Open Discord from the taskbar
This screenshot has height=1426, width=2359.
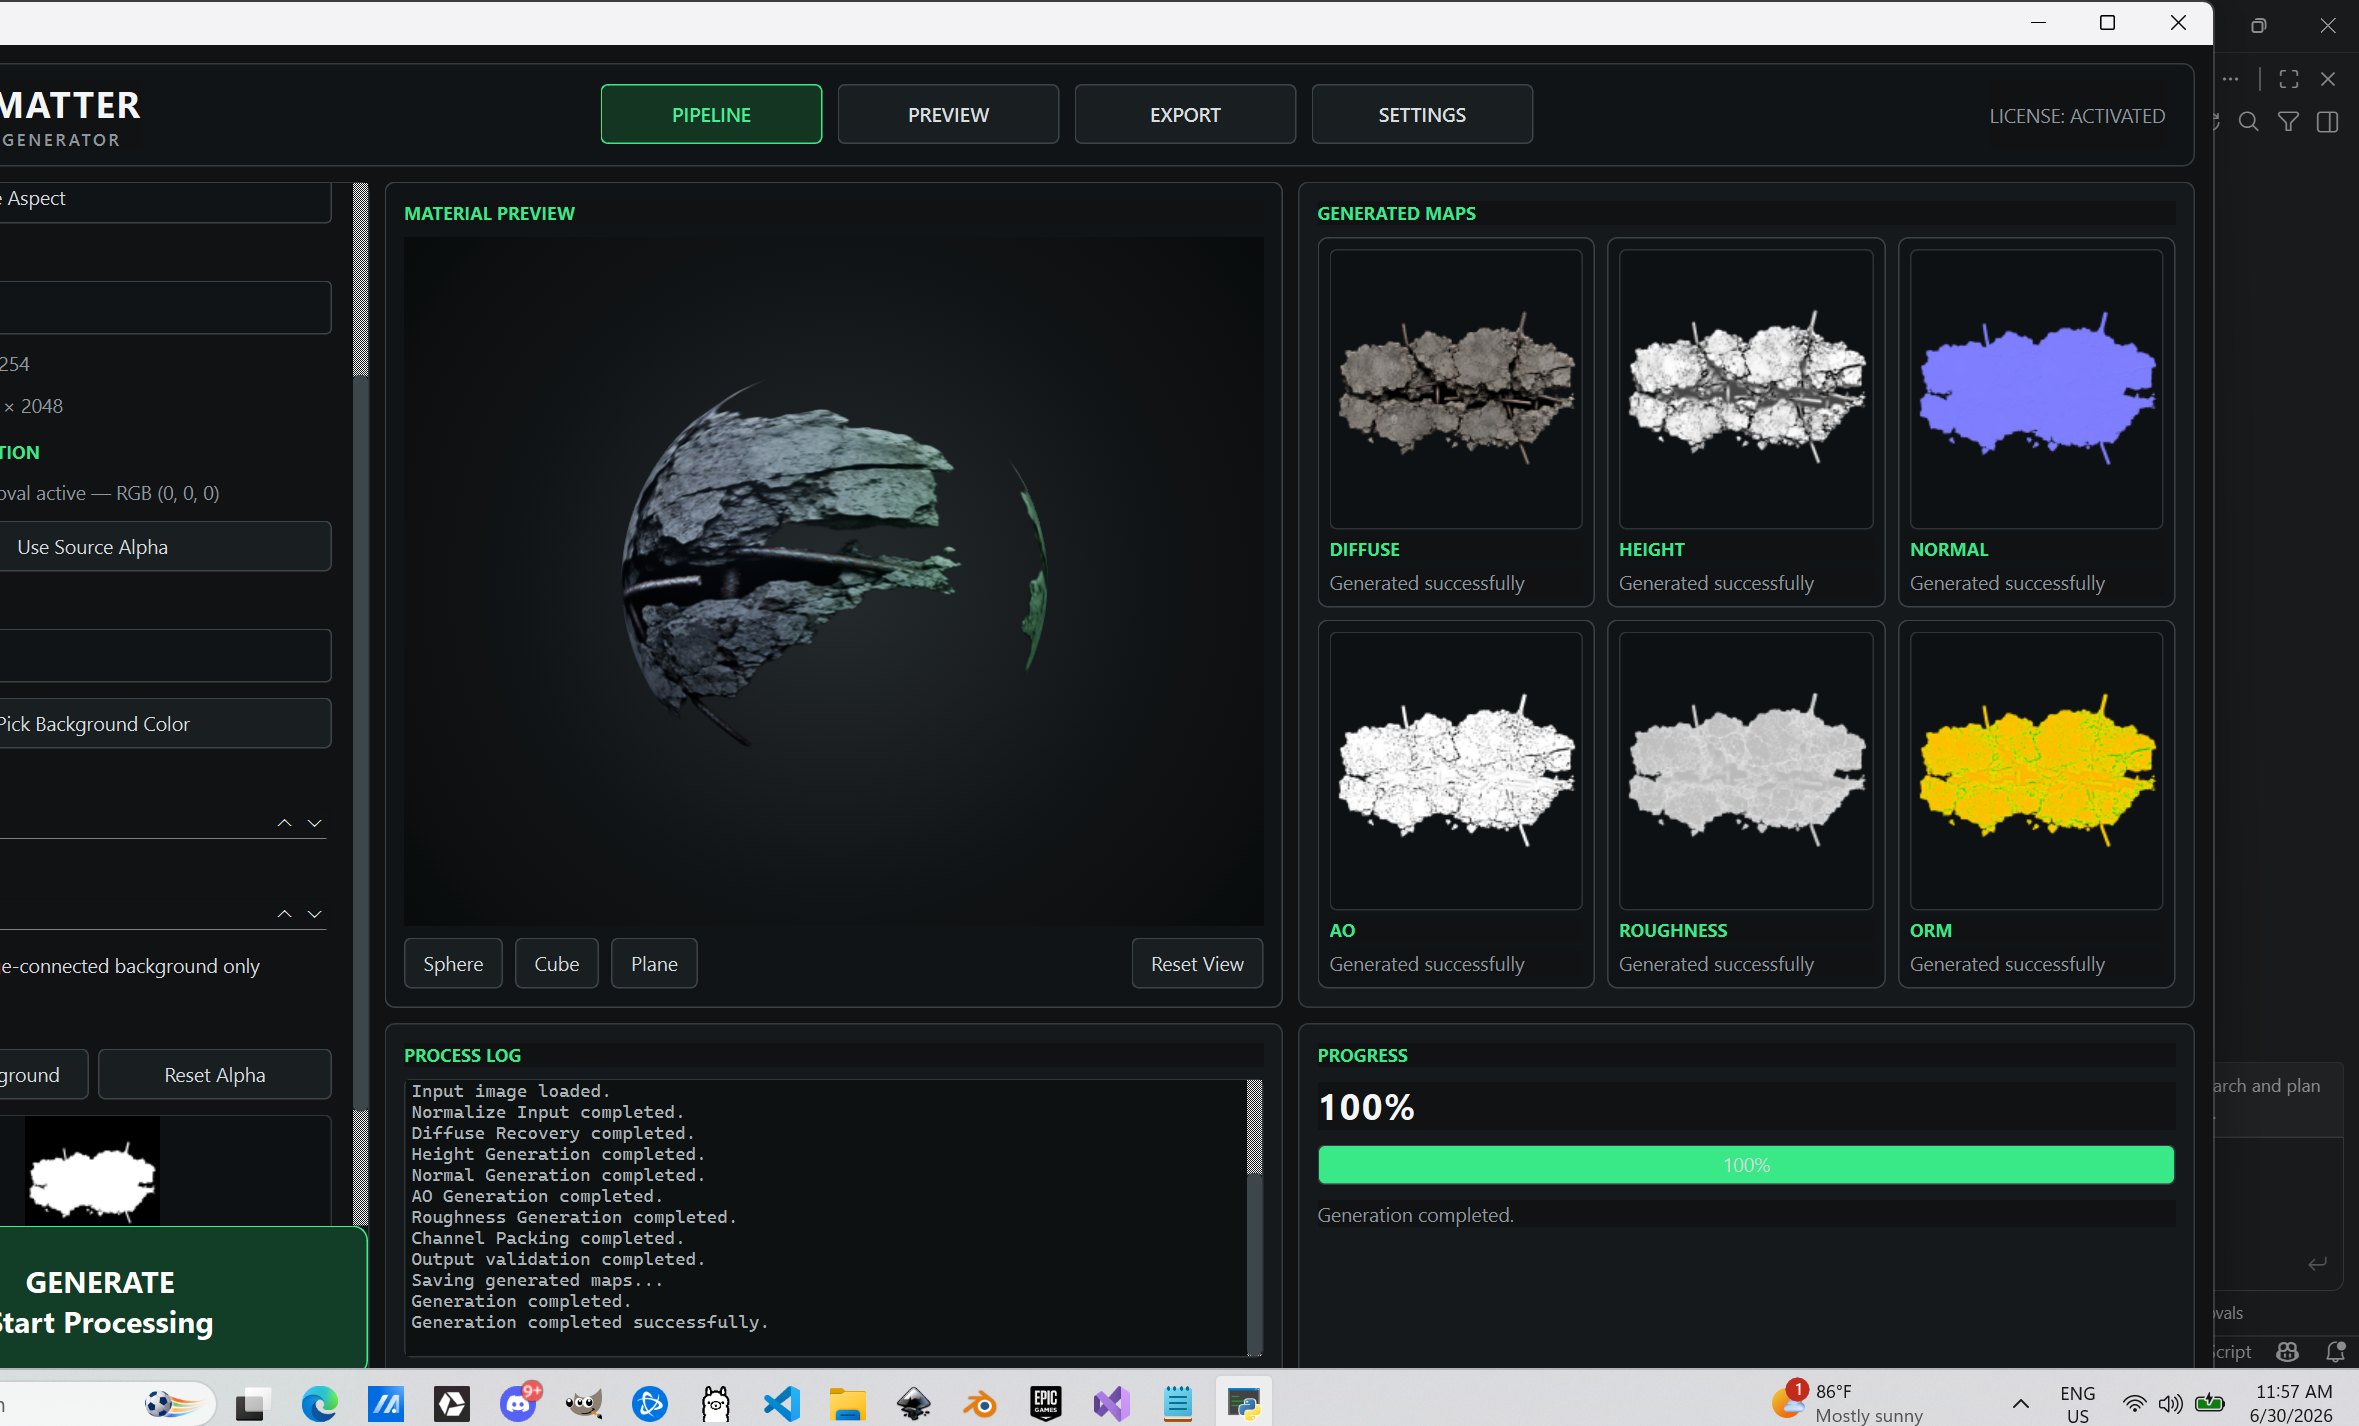(519, 1402)
